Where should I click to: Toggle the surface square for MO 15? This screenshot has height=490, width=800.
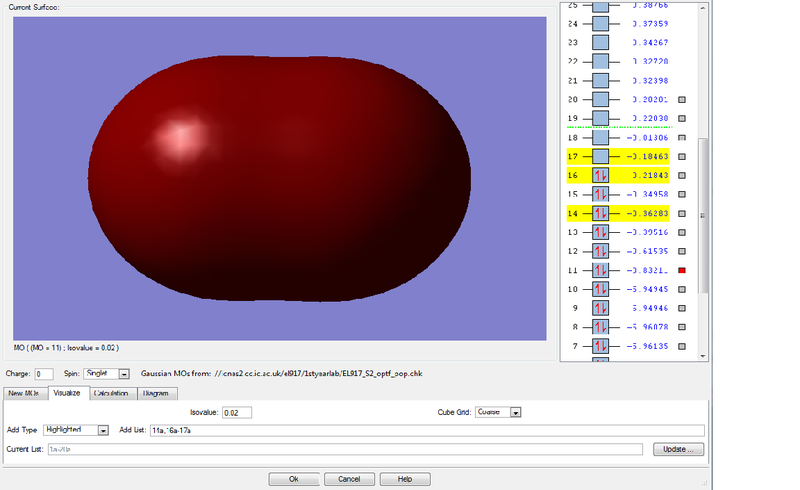coord(682,194)
